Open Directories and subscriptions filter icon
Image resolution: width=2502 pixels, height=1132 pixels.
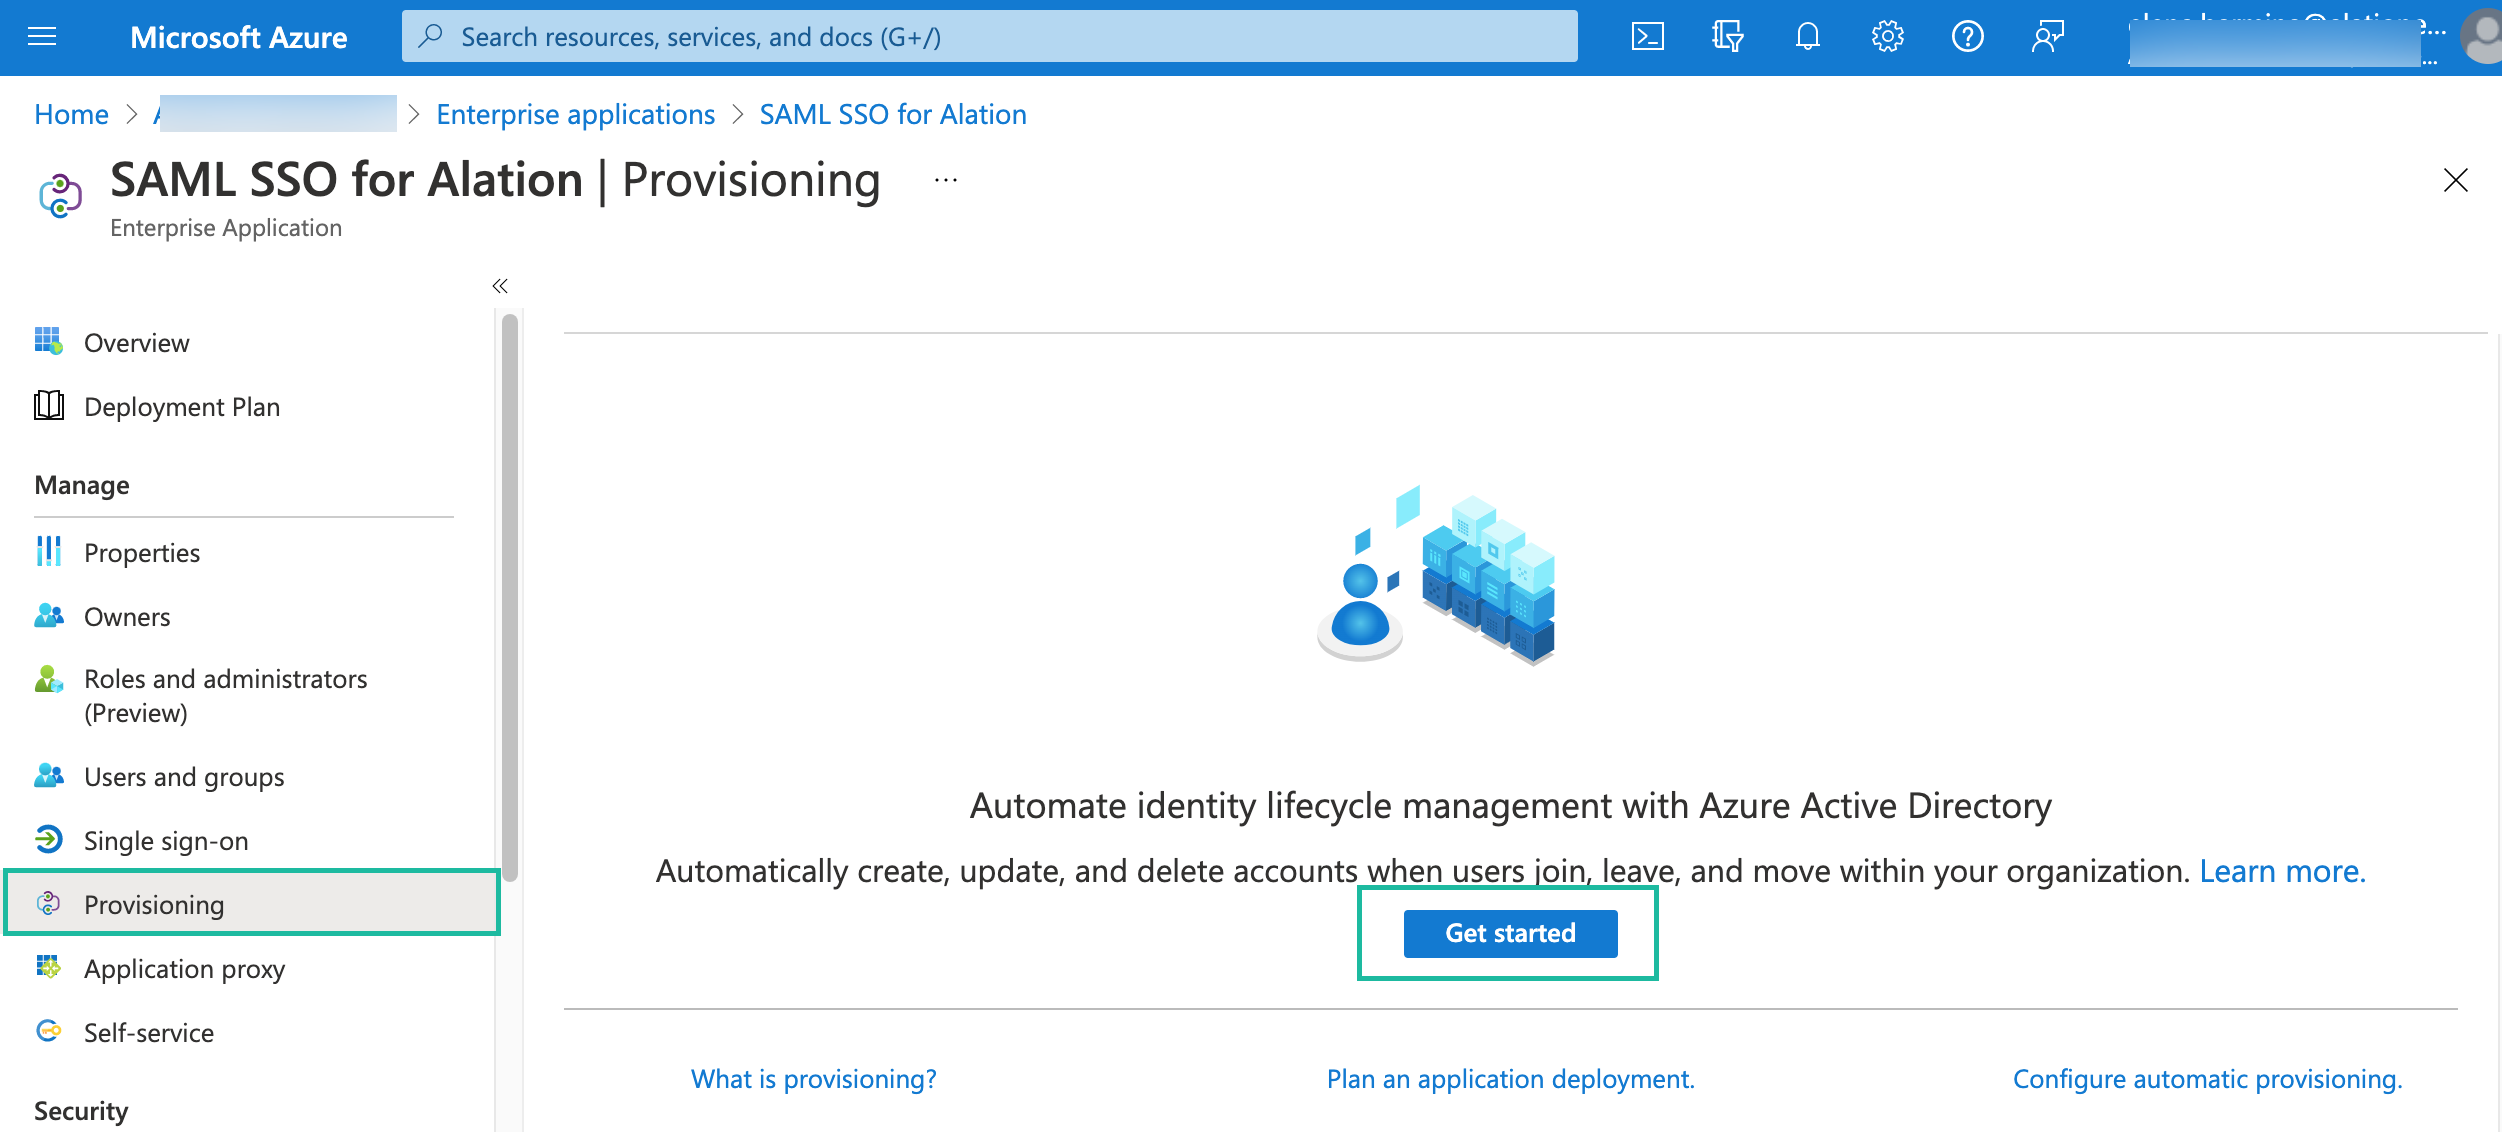point(1727,37)
